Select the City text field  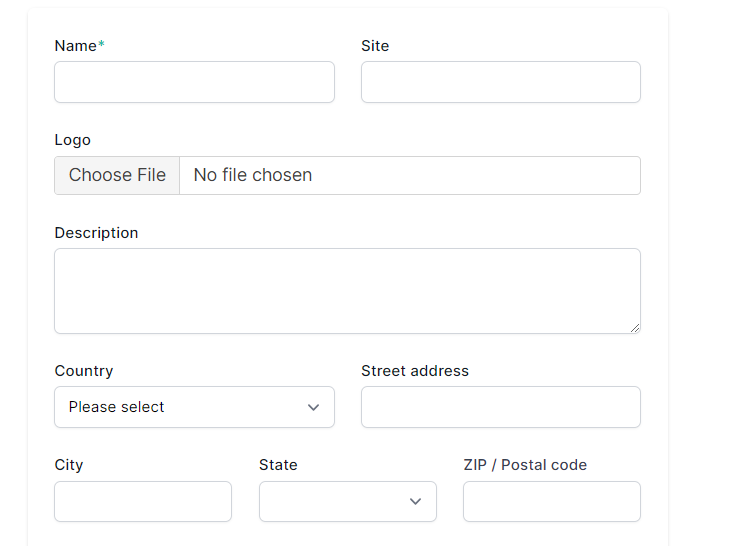click(143, 501)
